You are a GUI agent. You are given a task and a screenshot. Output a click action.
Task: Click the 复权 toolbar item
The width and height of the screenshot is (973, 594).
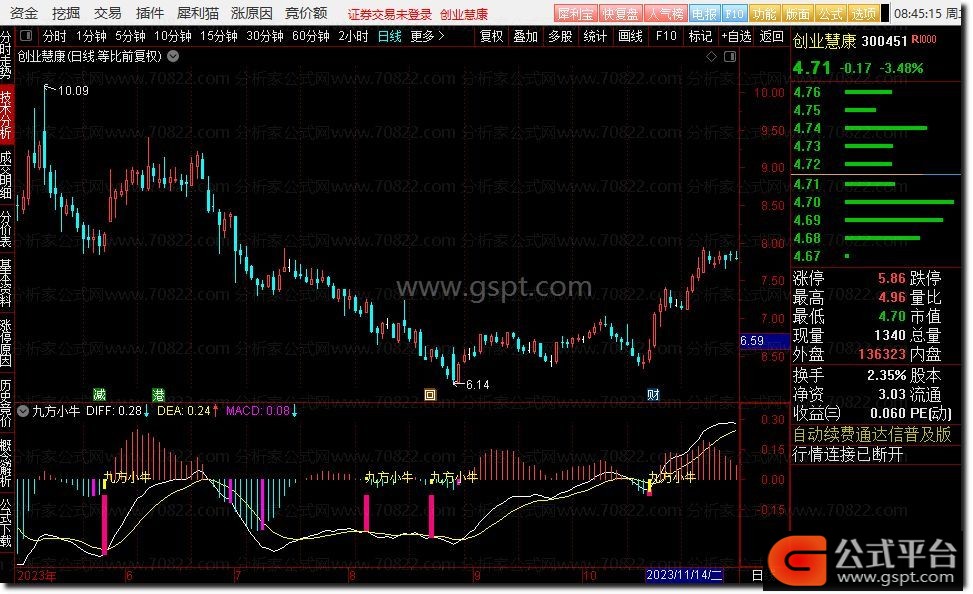491,36
